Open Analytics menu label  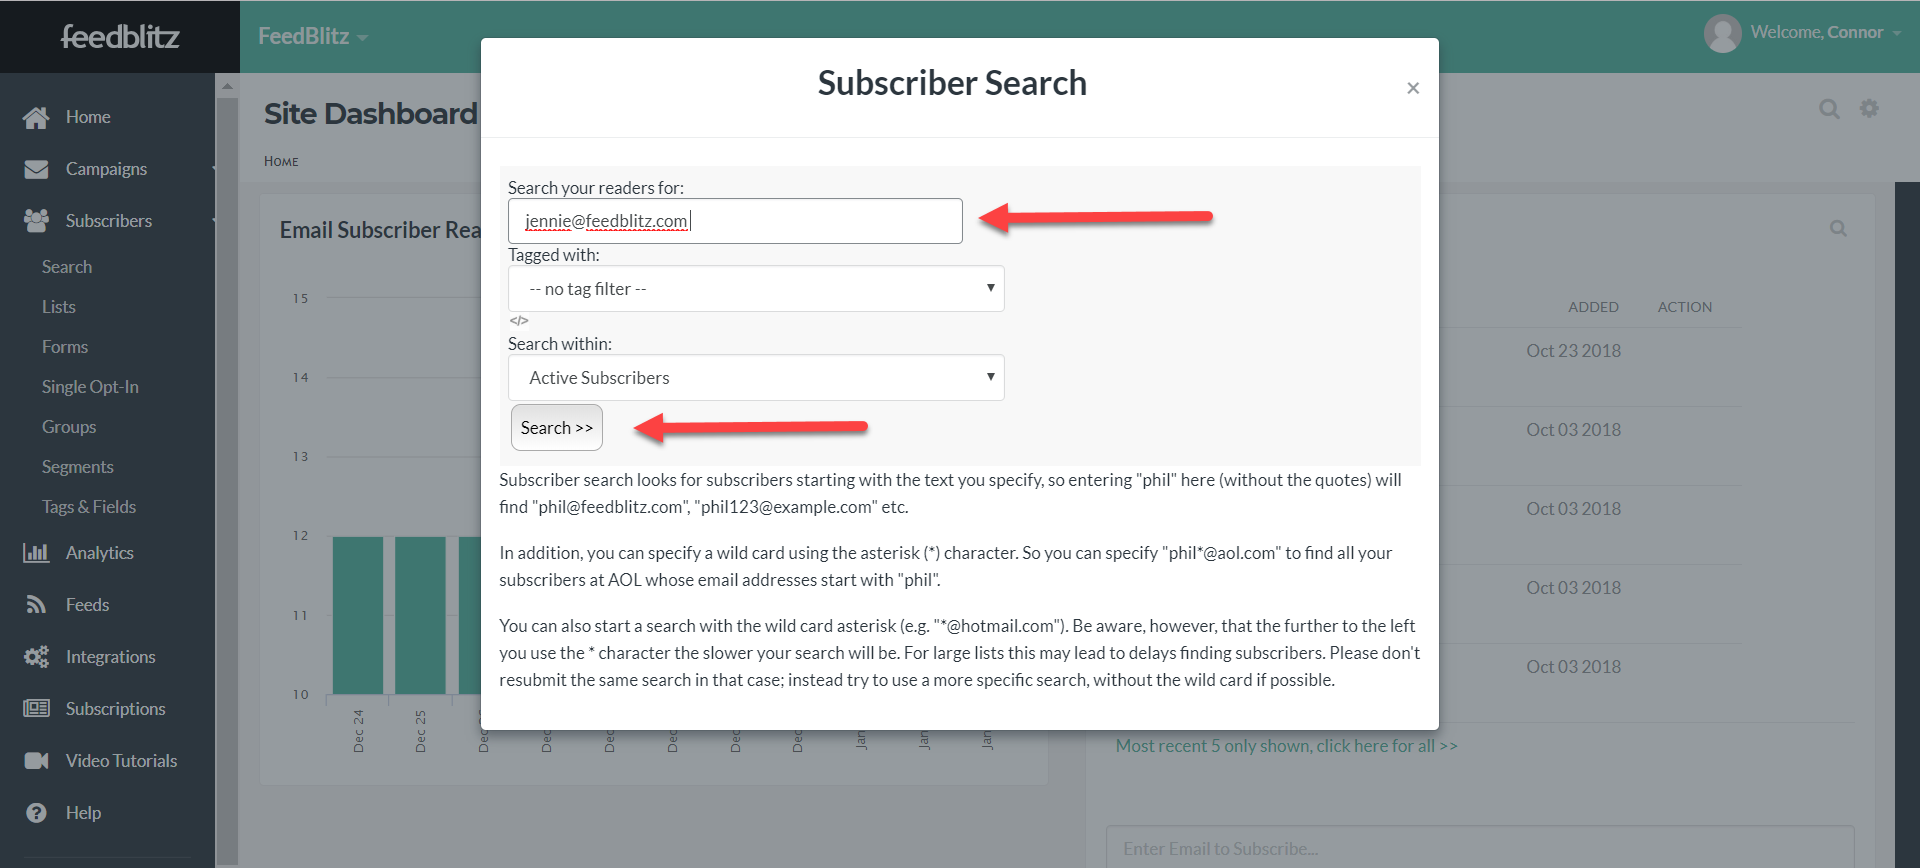[x=100, y=553]
